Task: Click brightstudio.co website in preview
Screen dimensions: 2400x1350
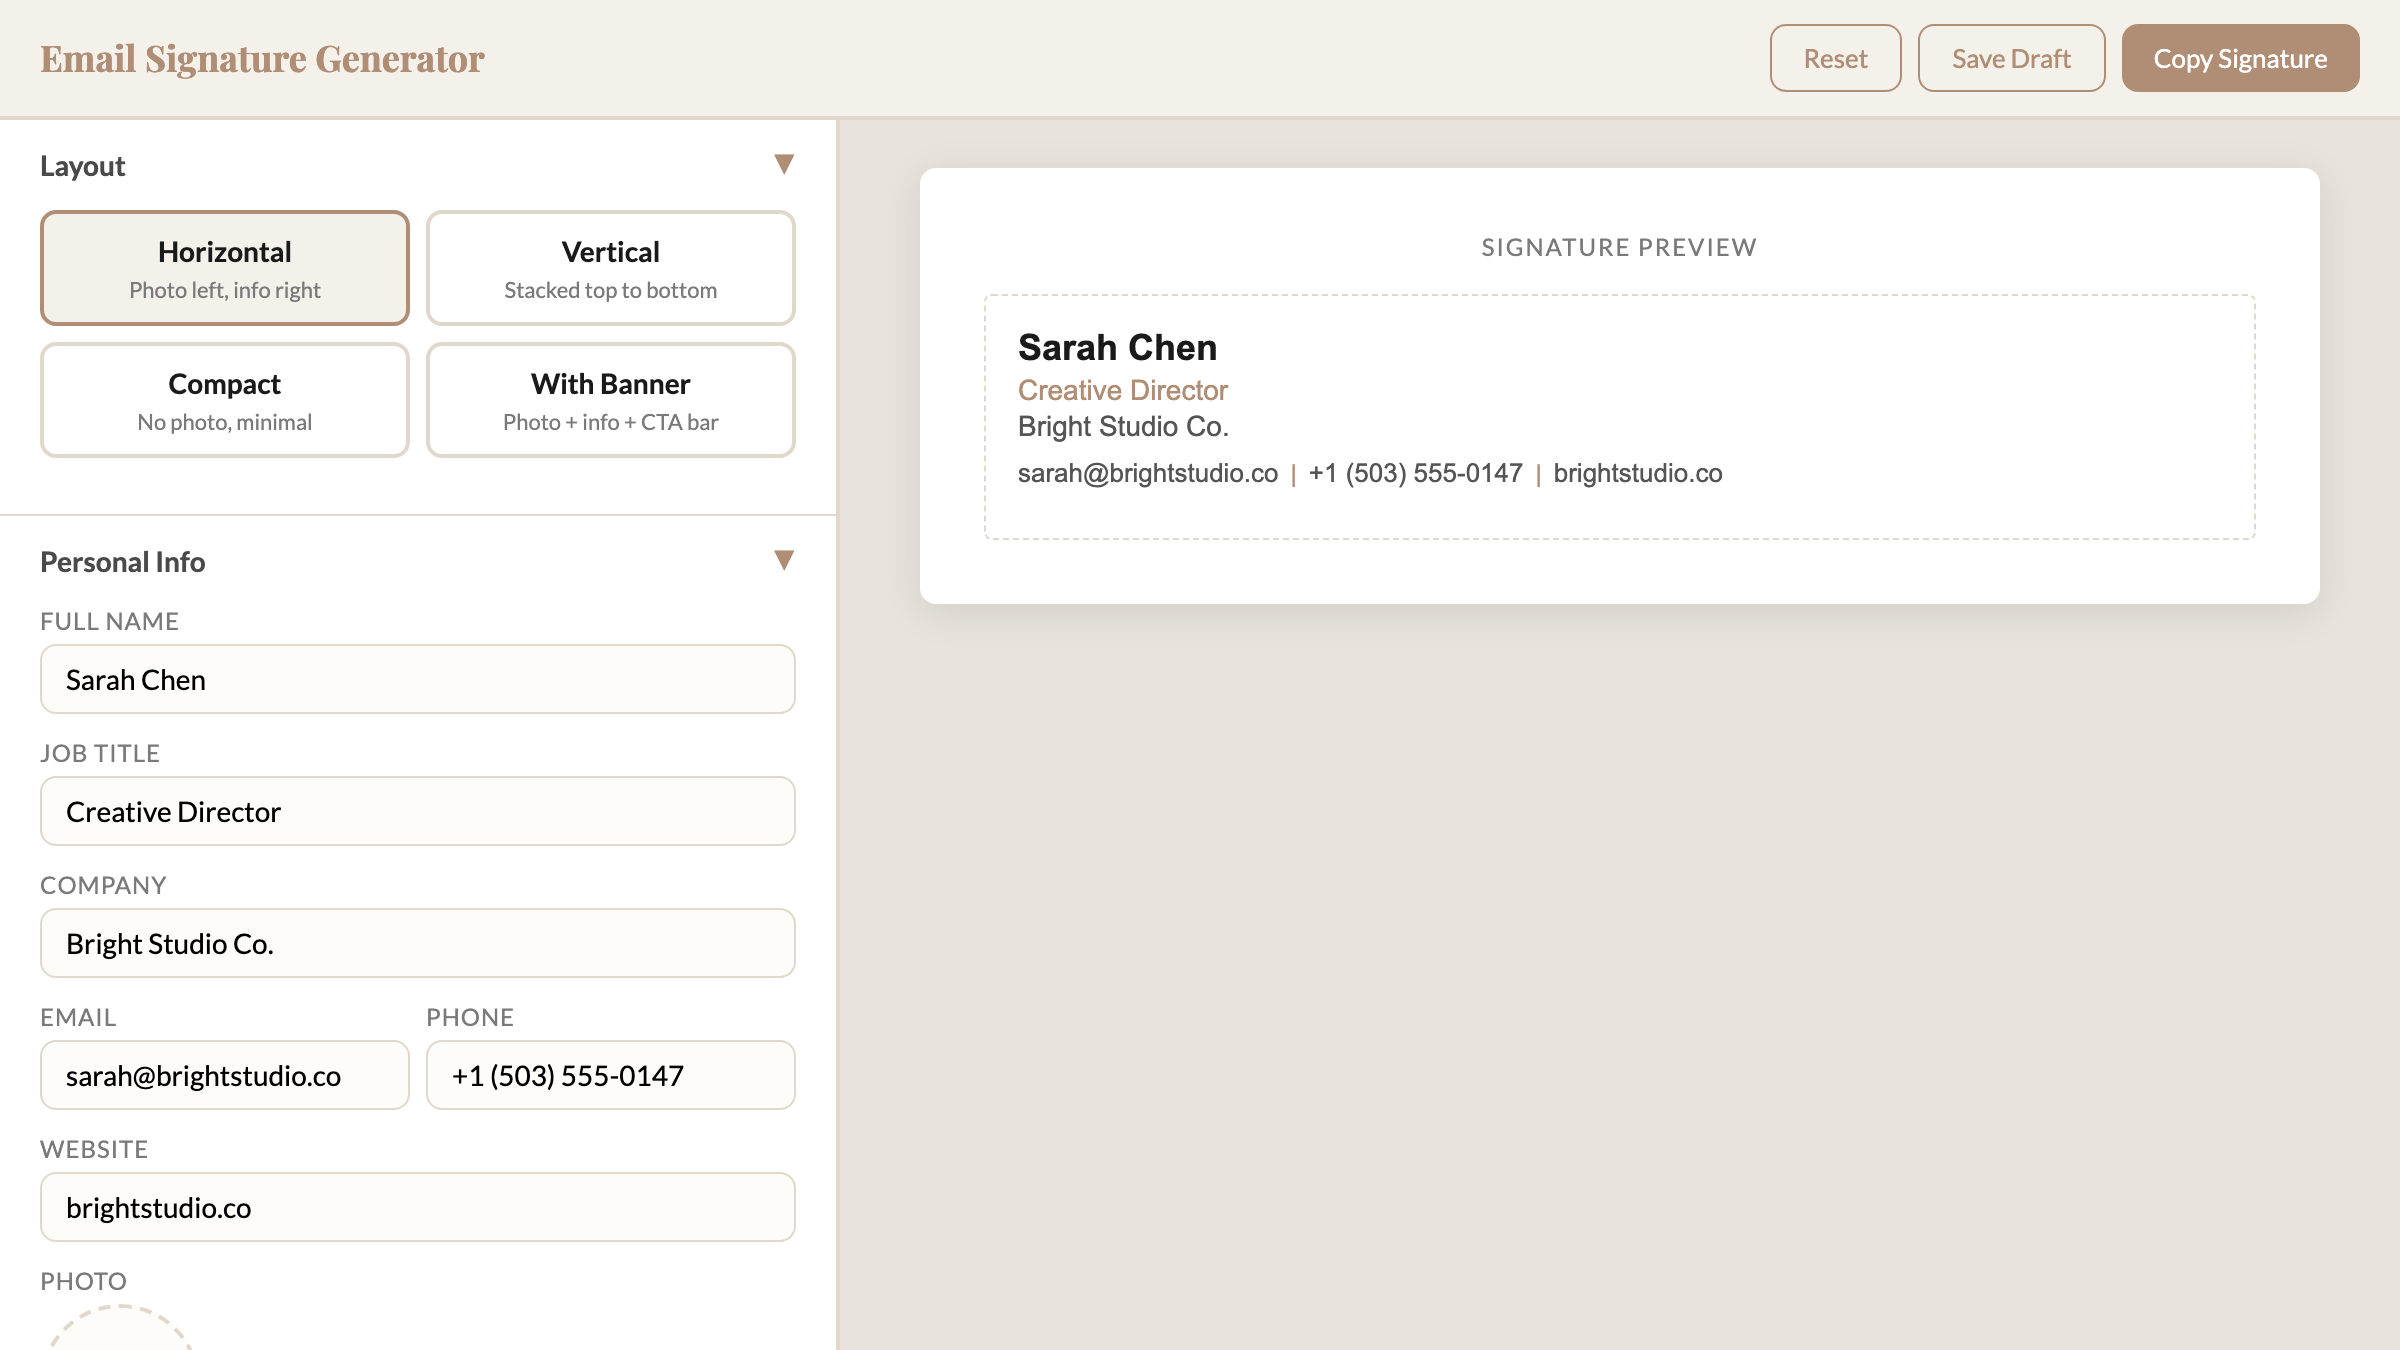Action: [x=1638, y=473]
